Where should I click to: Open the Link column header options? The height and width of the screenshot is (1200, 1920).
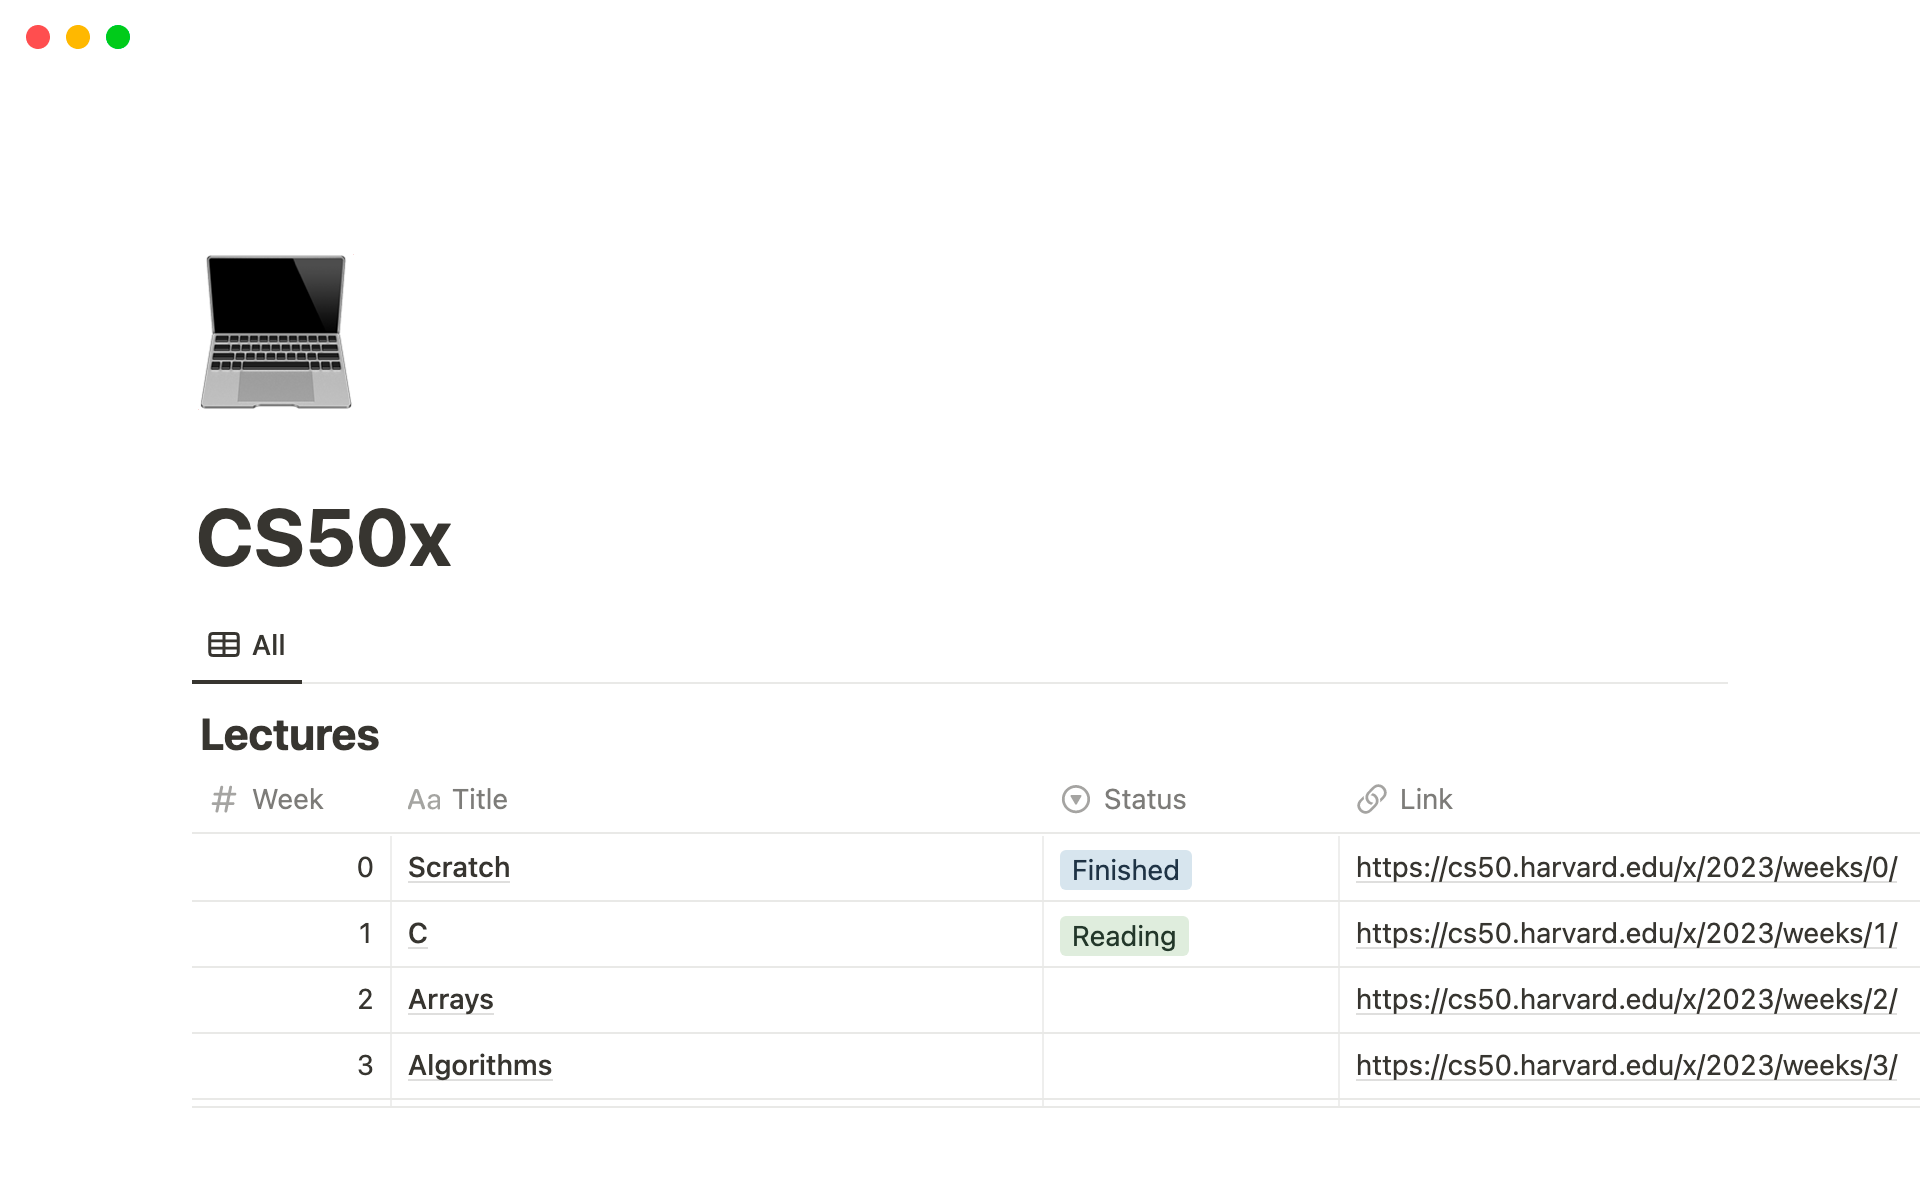pos(1425,799)
